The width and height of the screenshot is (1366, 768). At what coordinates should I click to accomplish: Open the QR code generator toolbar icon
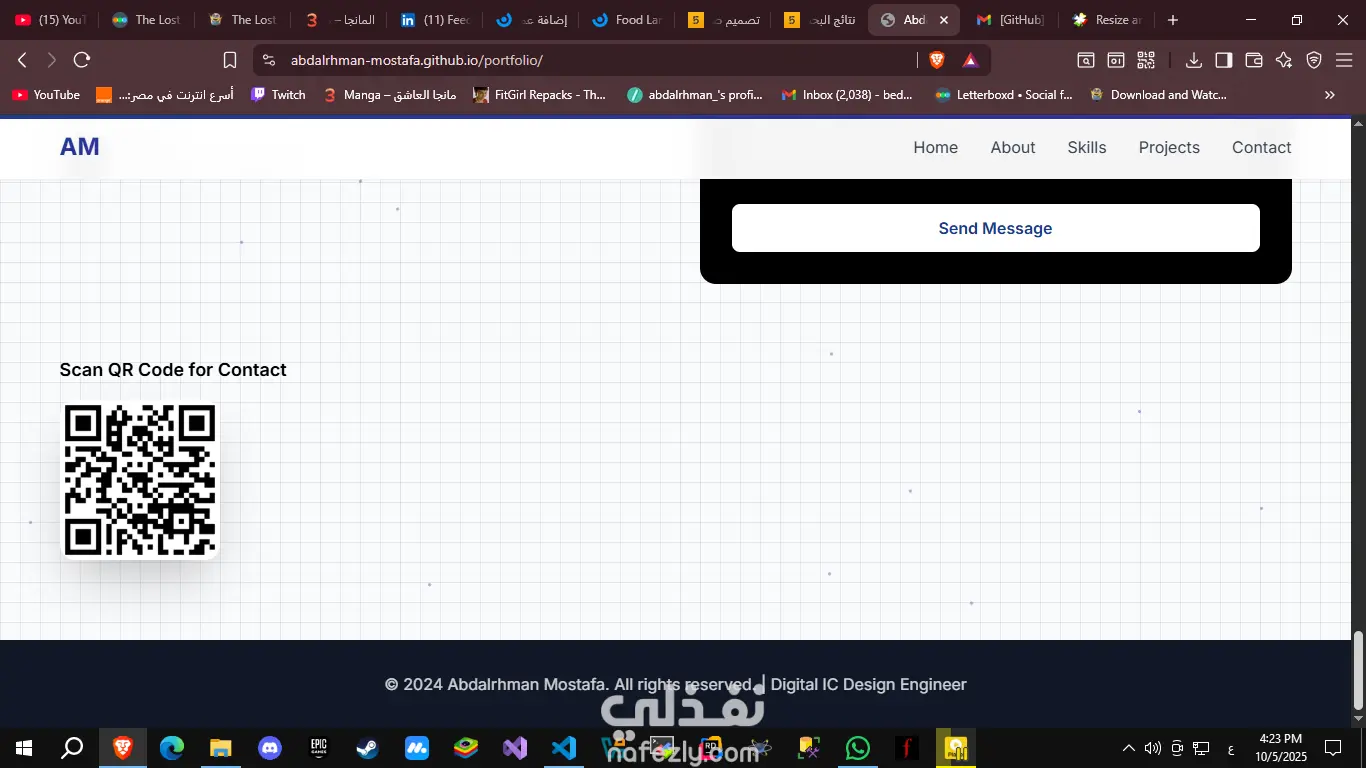1146,60
